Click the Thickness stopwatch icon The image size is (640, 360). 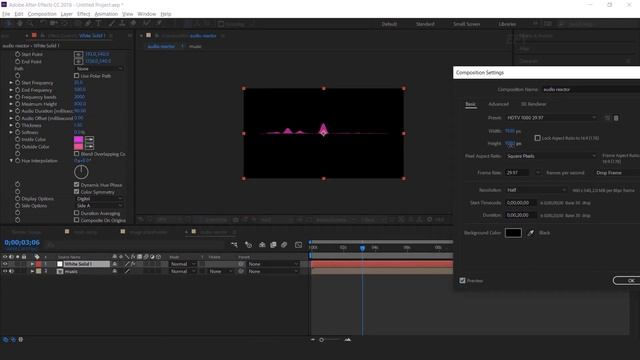[18, 125]
